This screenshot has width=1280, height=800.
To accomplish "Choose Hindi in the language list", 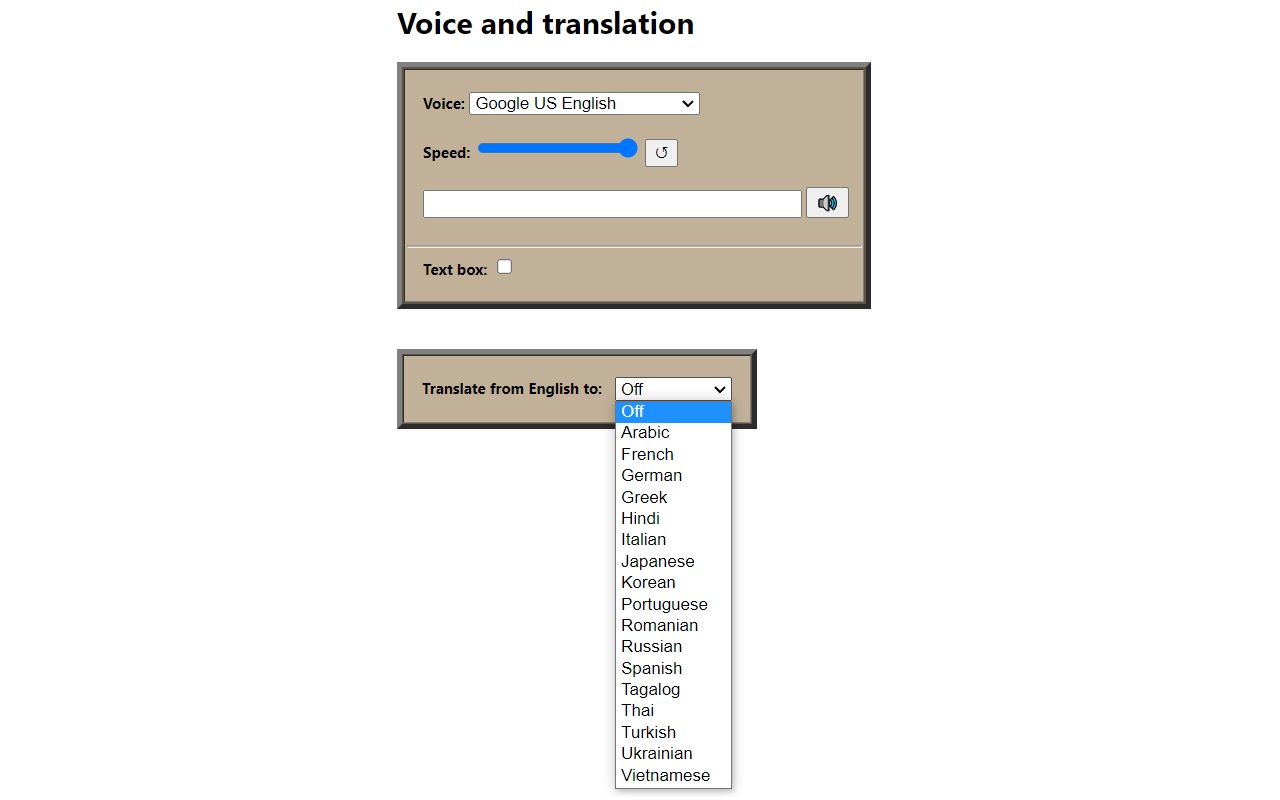I will 640,518.
